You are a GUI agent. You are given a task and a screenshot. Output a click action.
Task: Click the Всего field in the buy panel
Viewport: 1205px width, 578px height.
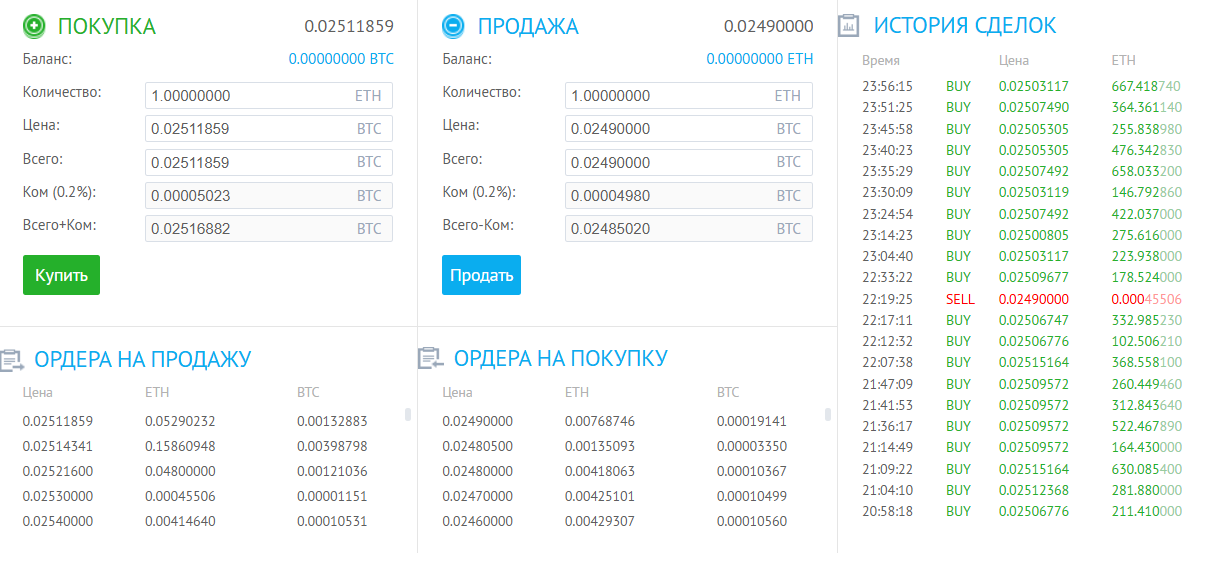[268, 162]
